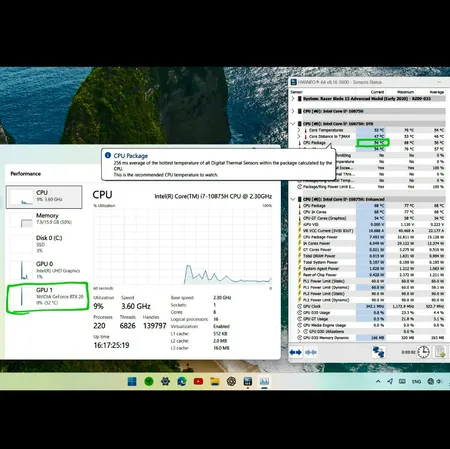This screenshot has height=449, width=450.
Task: Click HWiNFO clock reset timer icon
Action: pyautogui.click(x=423, y=352)
